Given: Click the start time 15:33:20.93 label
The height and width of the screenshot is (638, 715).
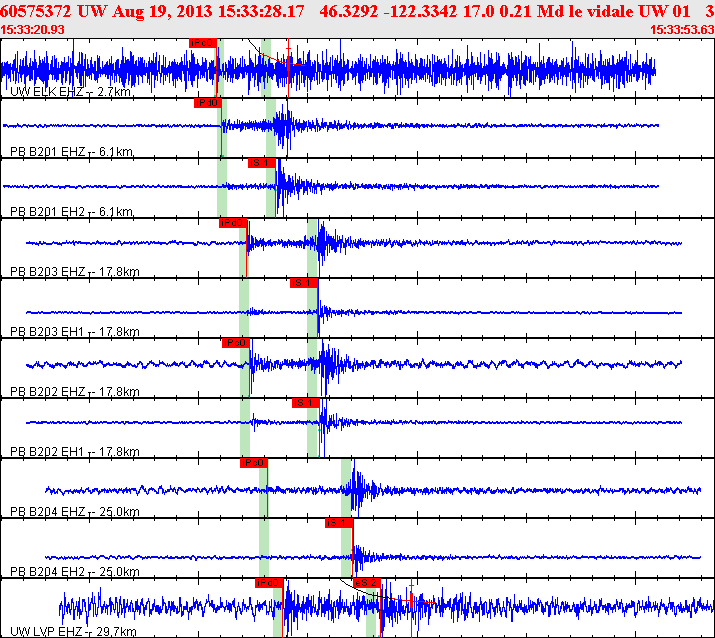Looking at the screenshot, I should 32,30.
